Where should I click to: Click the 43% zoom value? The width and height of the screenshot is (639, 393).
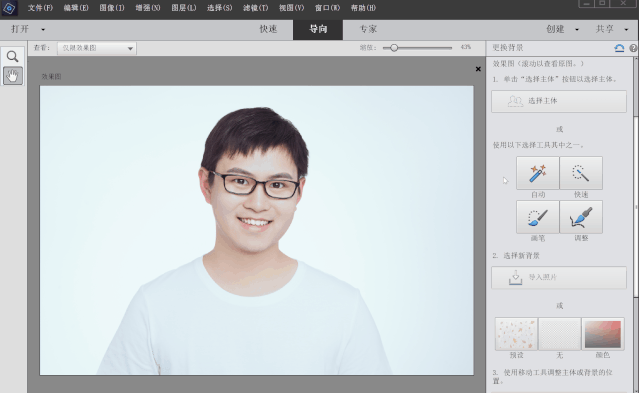[466, 47]
